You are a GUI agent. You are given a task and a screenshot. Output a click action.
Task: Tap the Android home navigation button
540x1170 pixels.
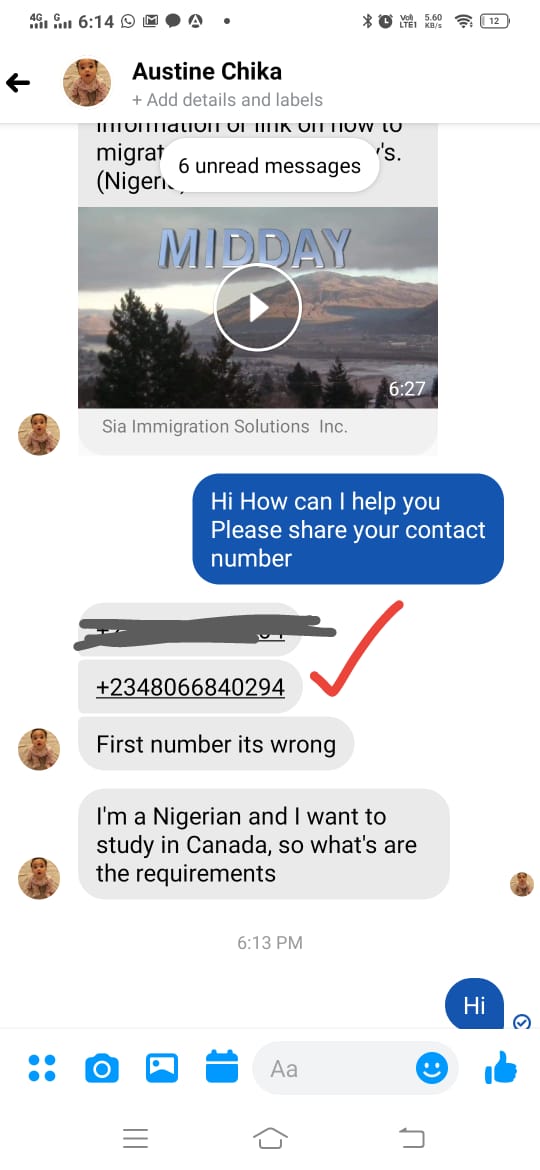click(x=270, y=1138)
